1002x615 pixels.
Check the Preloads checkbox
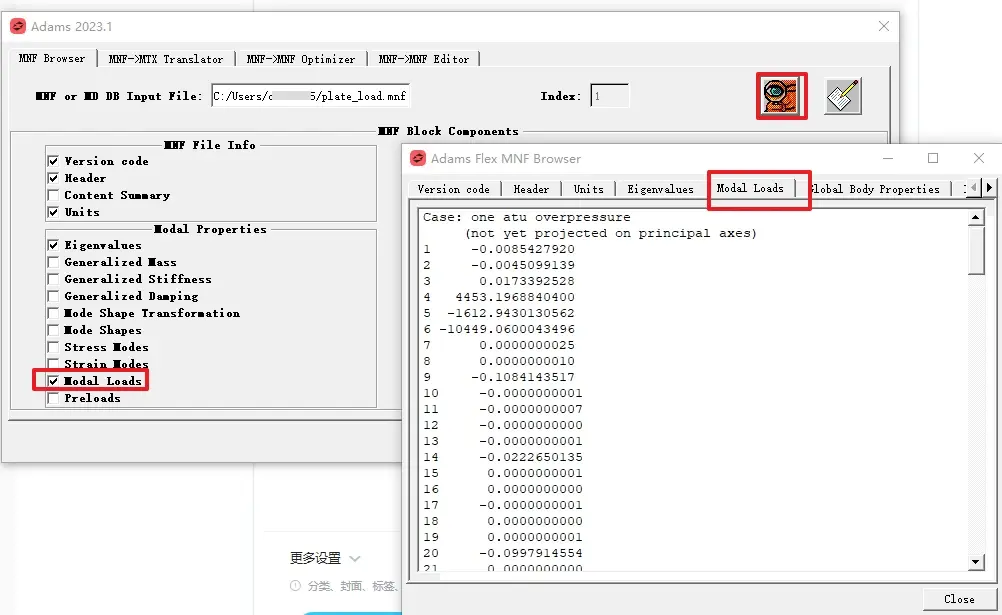pos(54,398)
